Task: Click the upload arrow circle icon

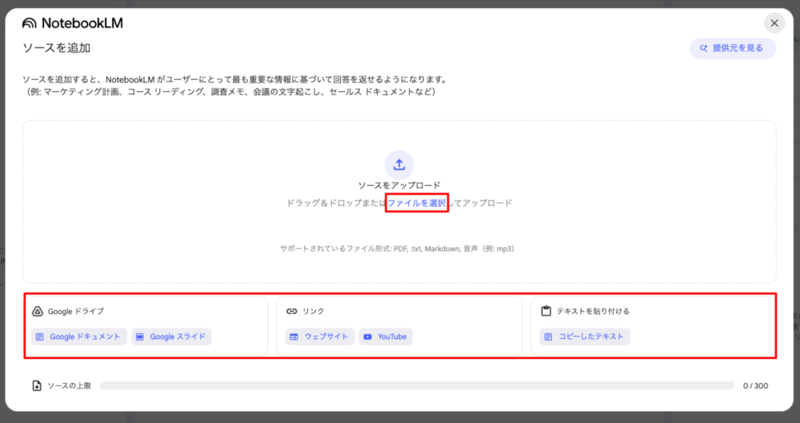Action: 399,164
